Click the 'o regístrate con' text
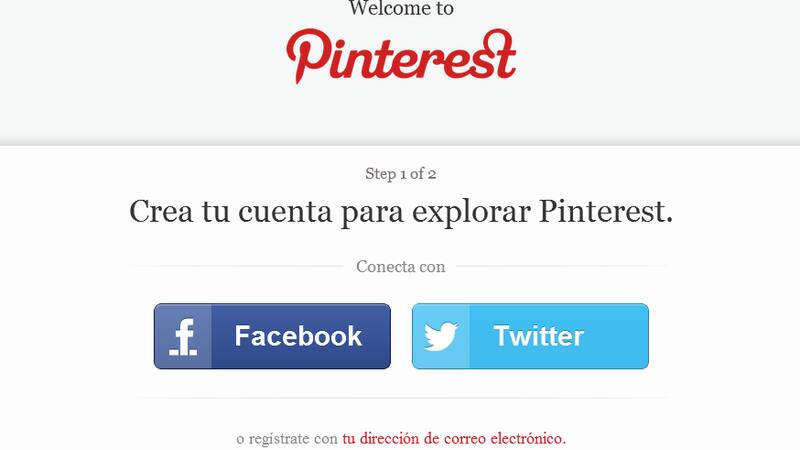This screenshot has width=800, height=450. click(x=287, y=439)
